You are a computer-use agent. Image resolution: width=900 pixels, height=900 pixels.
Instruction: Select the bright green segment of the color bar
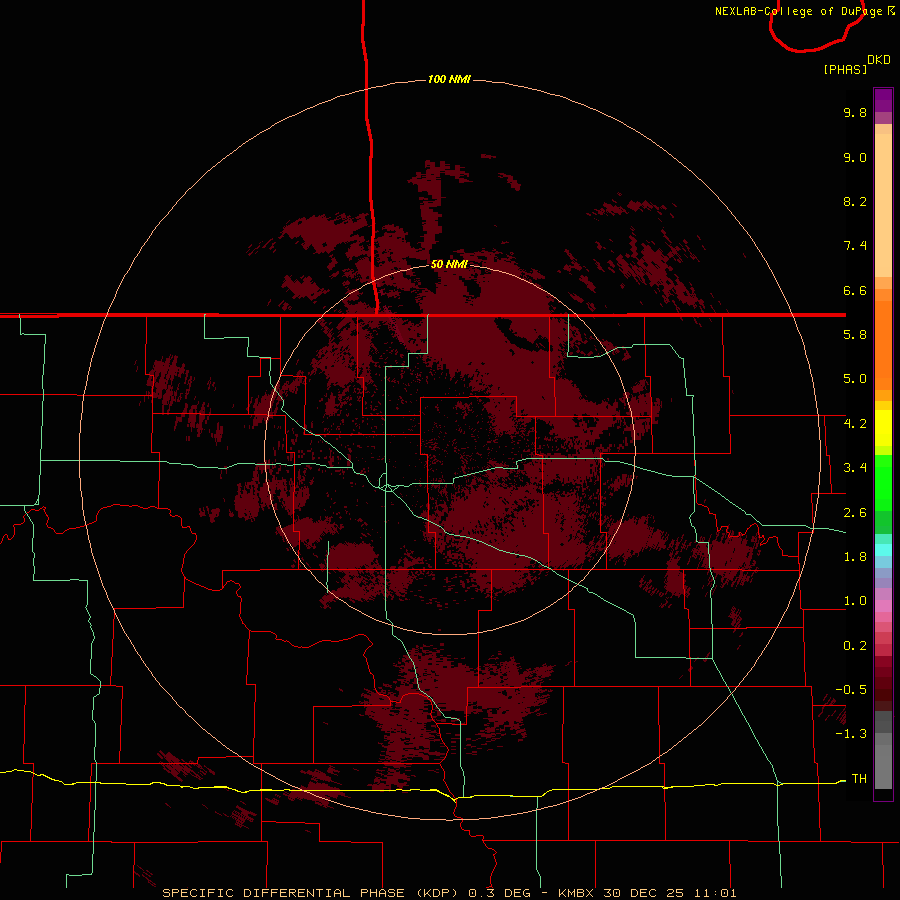click(x=883, y=482)
